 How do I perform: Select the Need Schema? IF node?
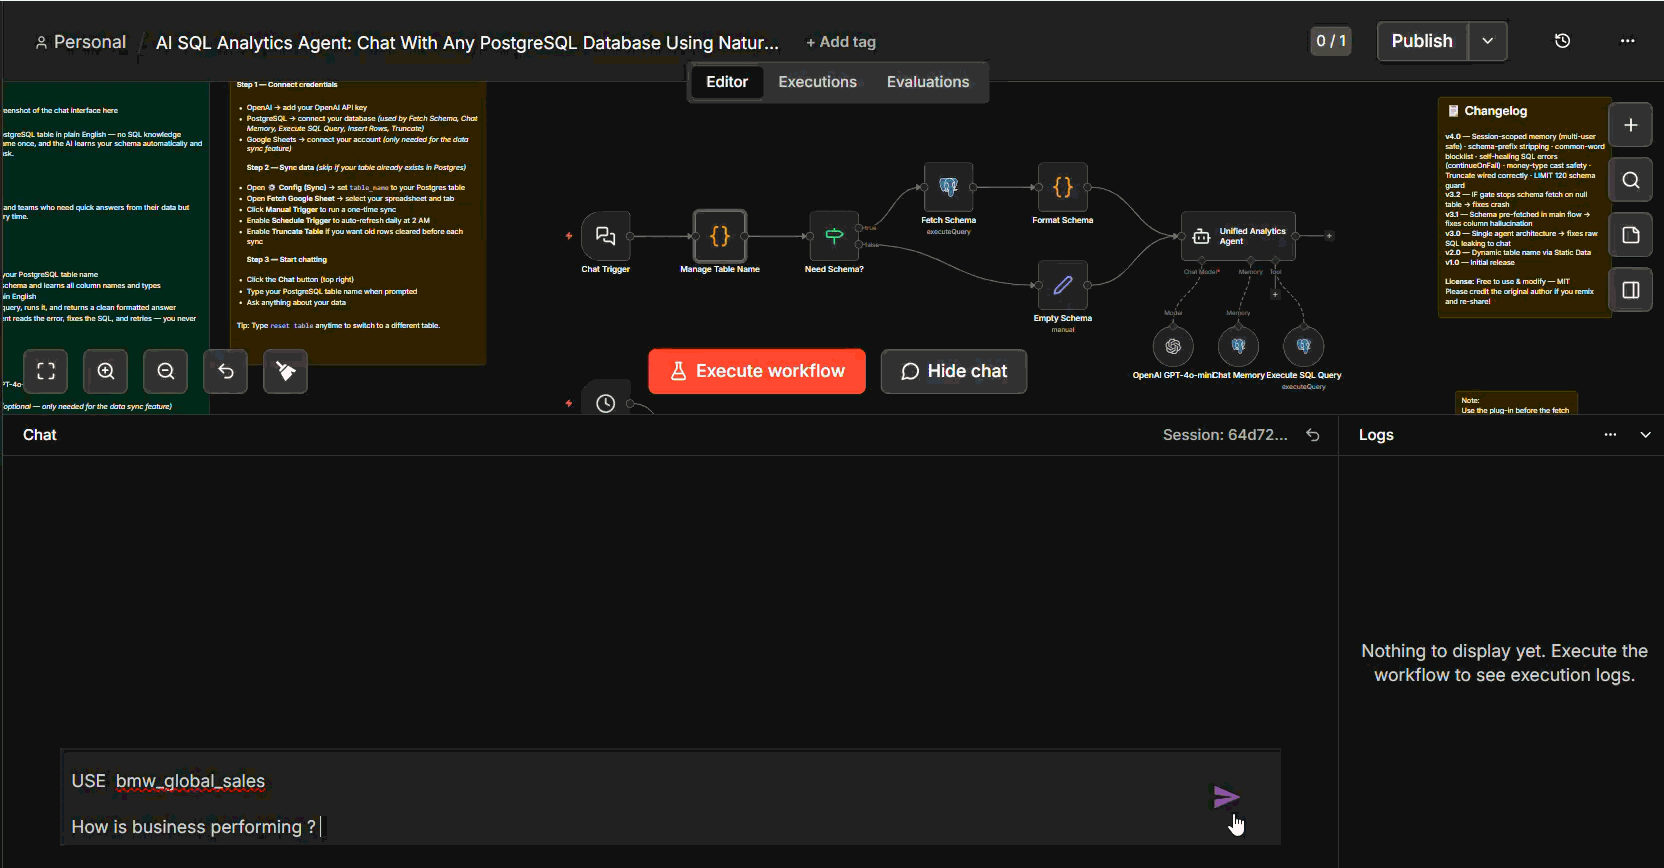click(x=834, y=236)
